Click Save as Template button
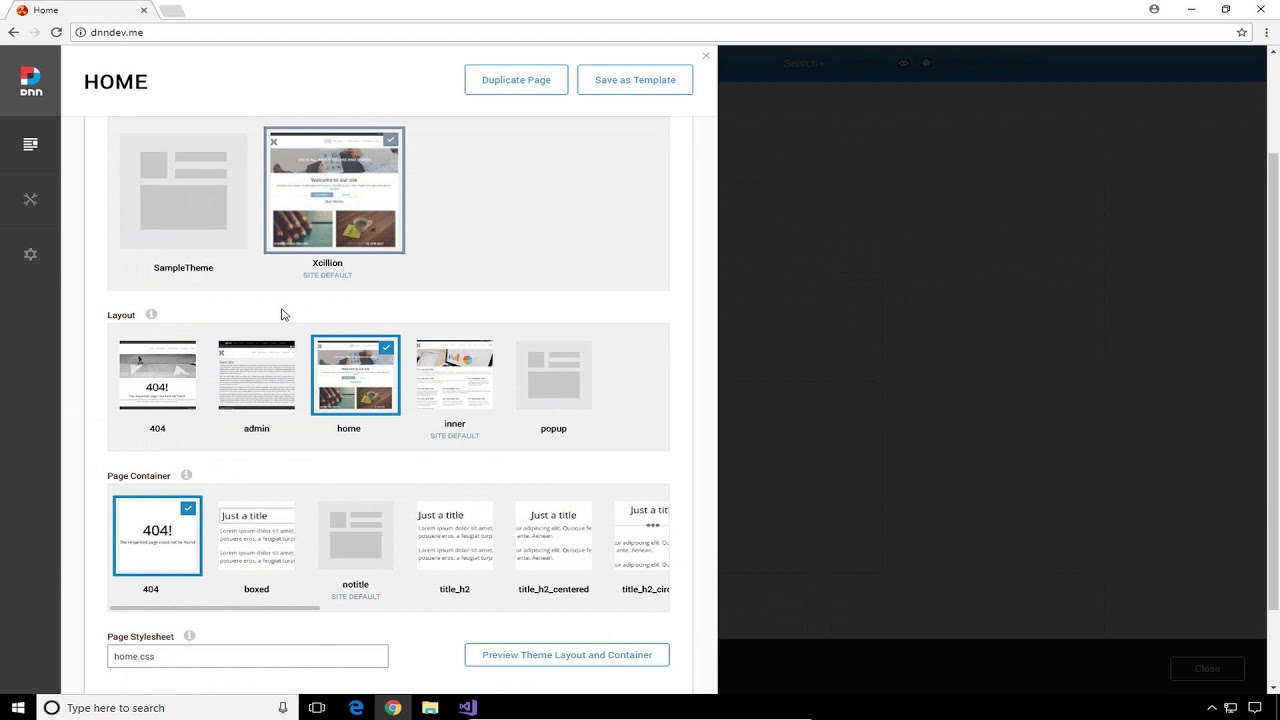 click(x=635, y=80)
